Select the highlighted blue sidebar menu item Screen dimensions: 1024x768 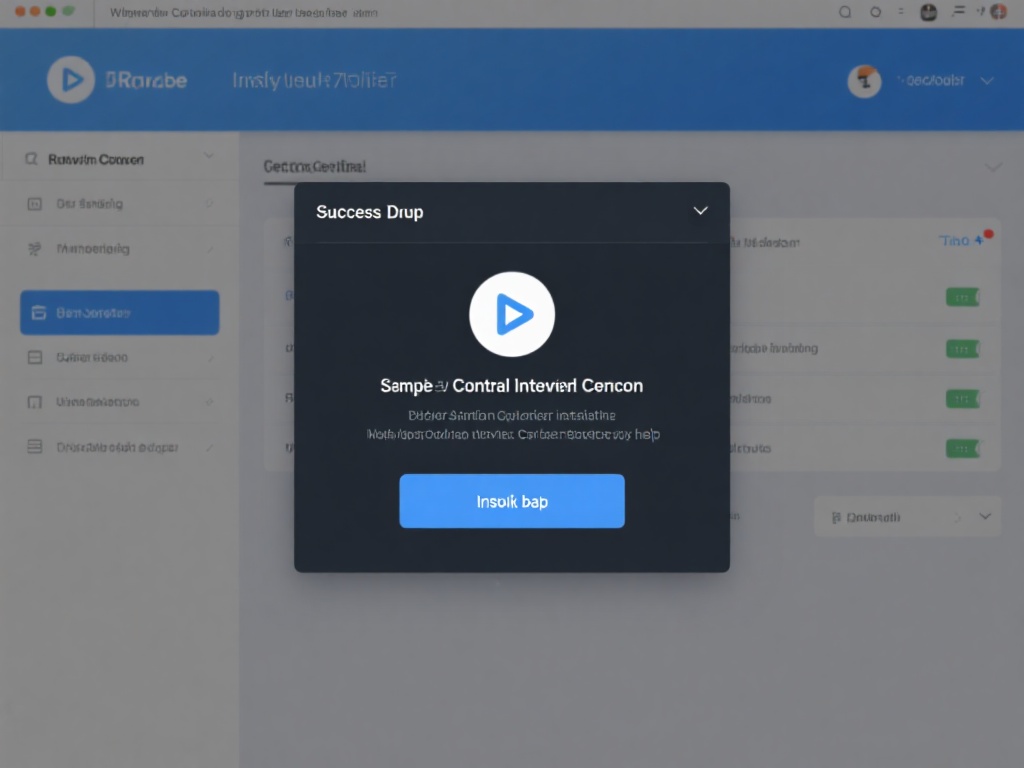[x=120, y=313]
